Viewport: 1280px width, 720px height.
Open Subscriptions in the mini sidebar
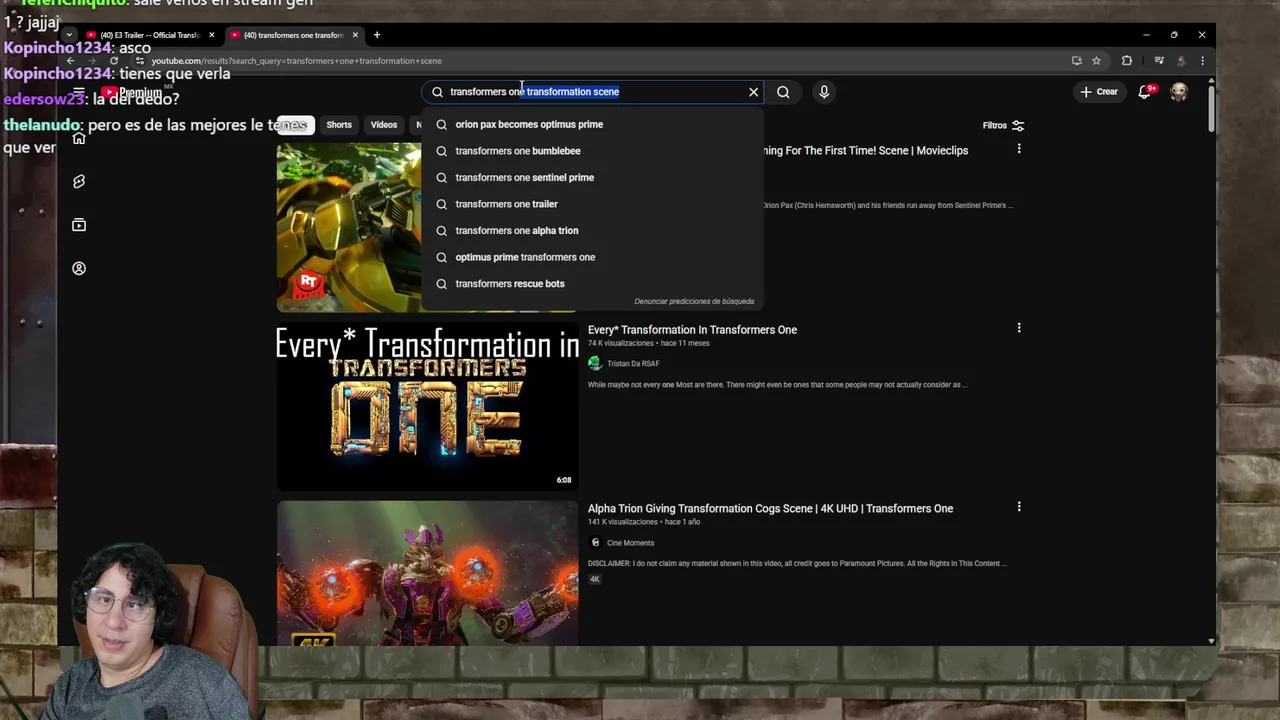[x=79, y=225]
